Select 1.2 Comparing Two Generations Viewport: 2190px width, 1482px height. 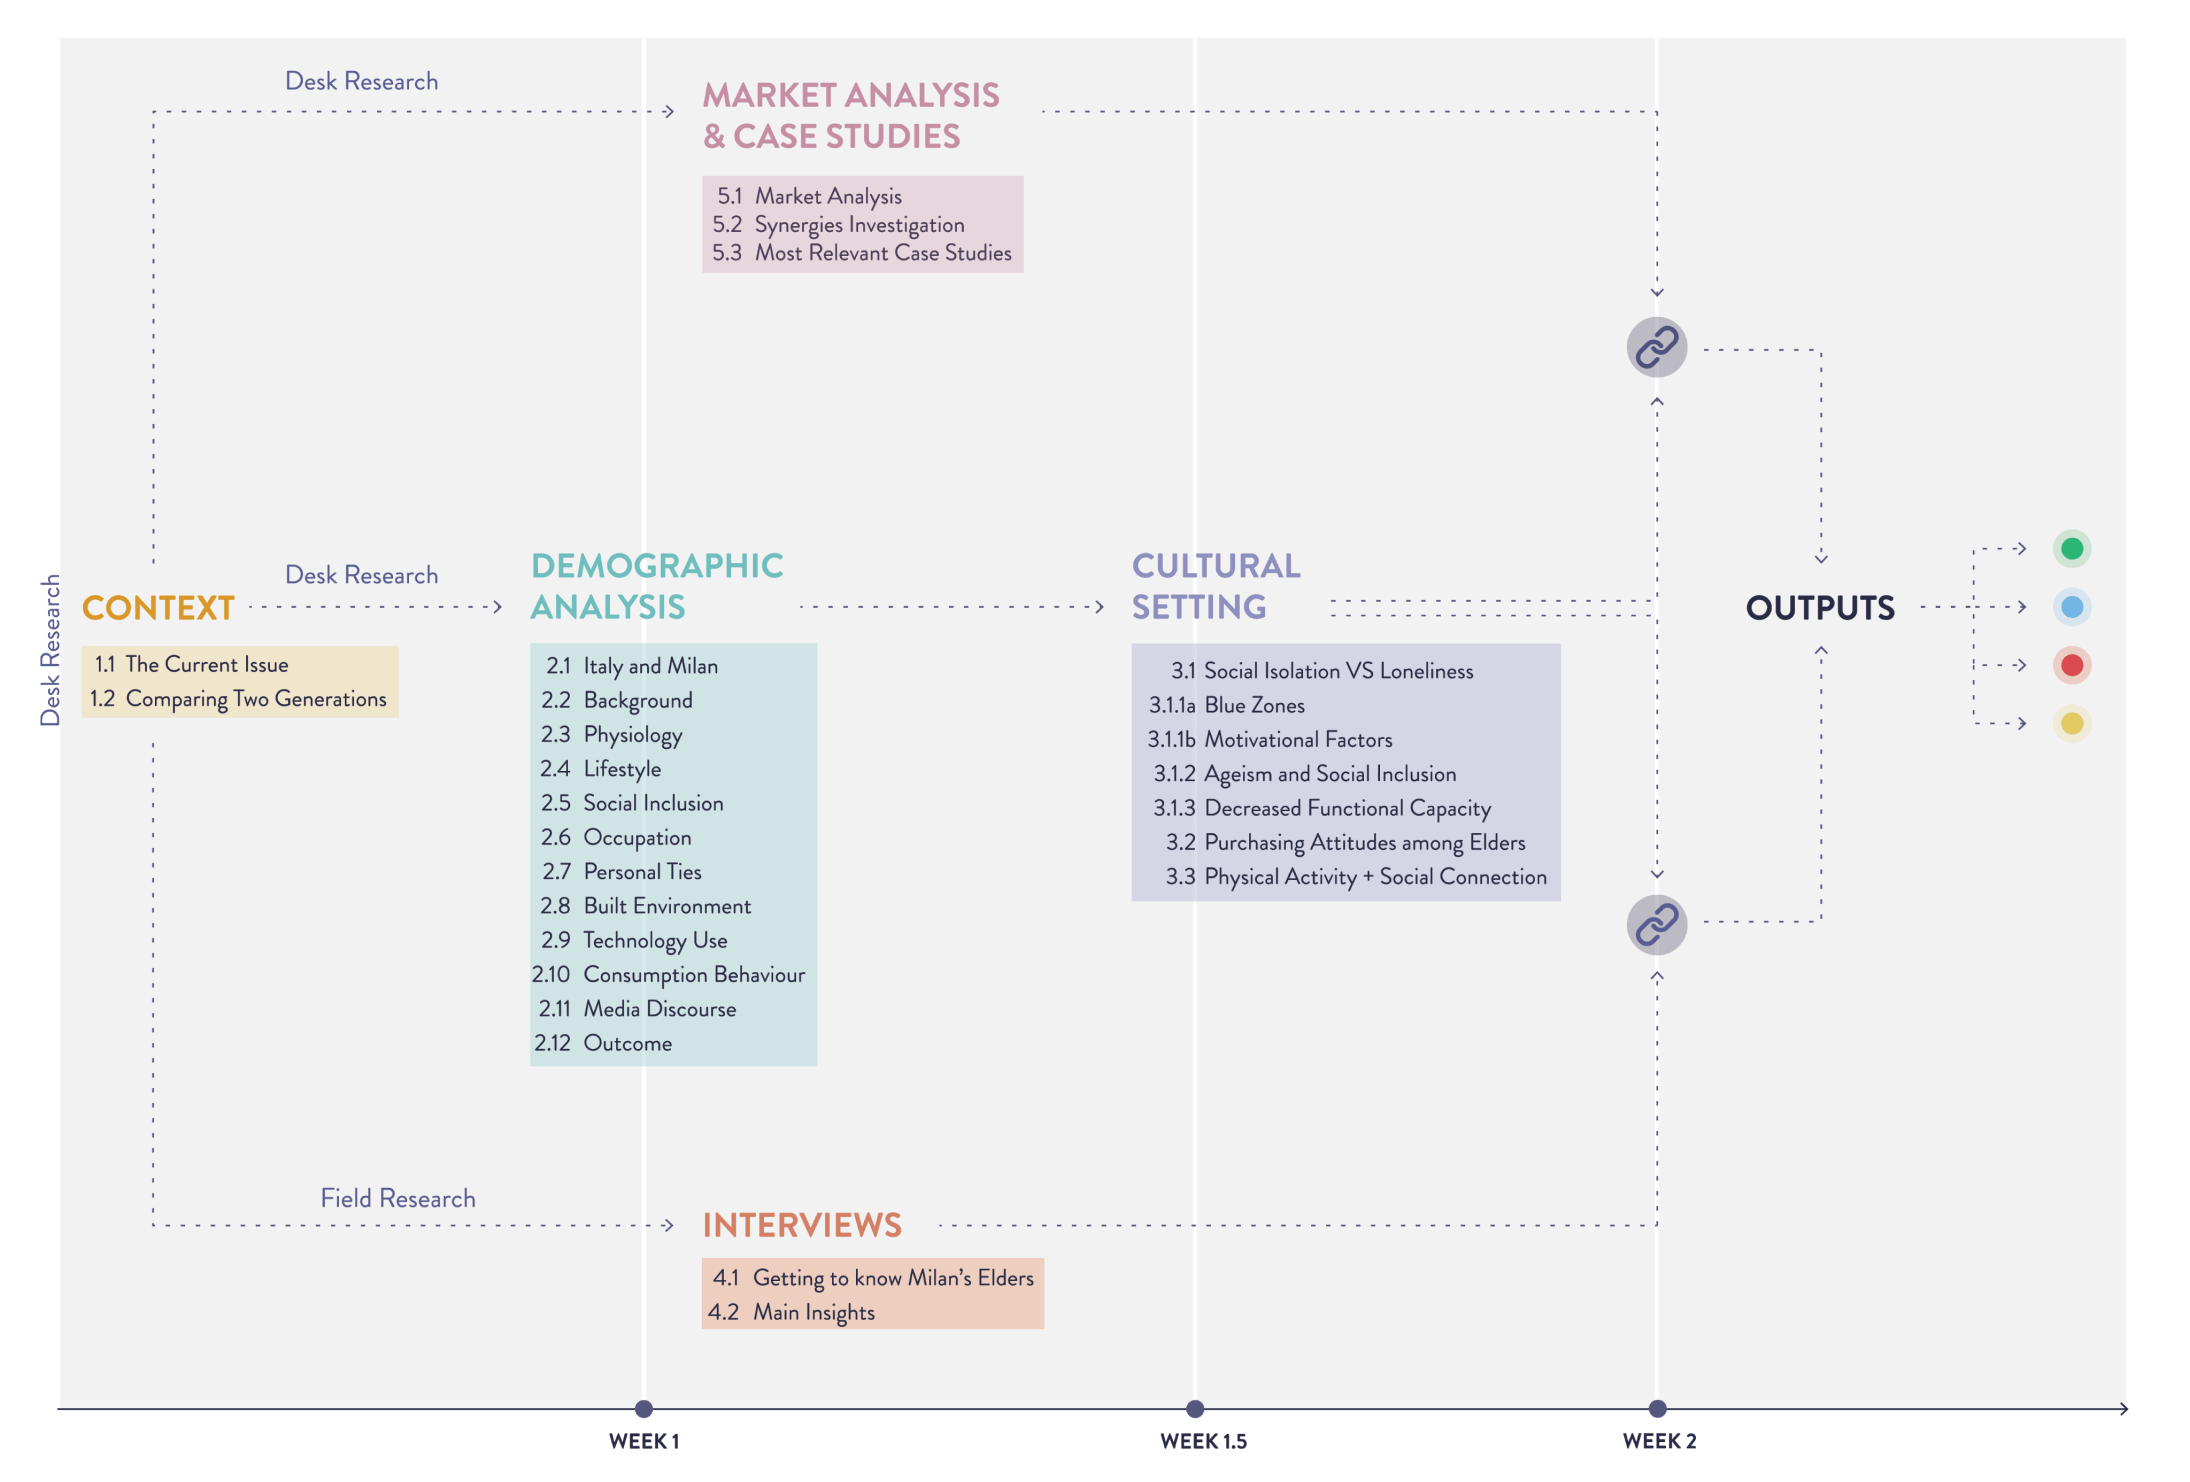pos(238,698)
